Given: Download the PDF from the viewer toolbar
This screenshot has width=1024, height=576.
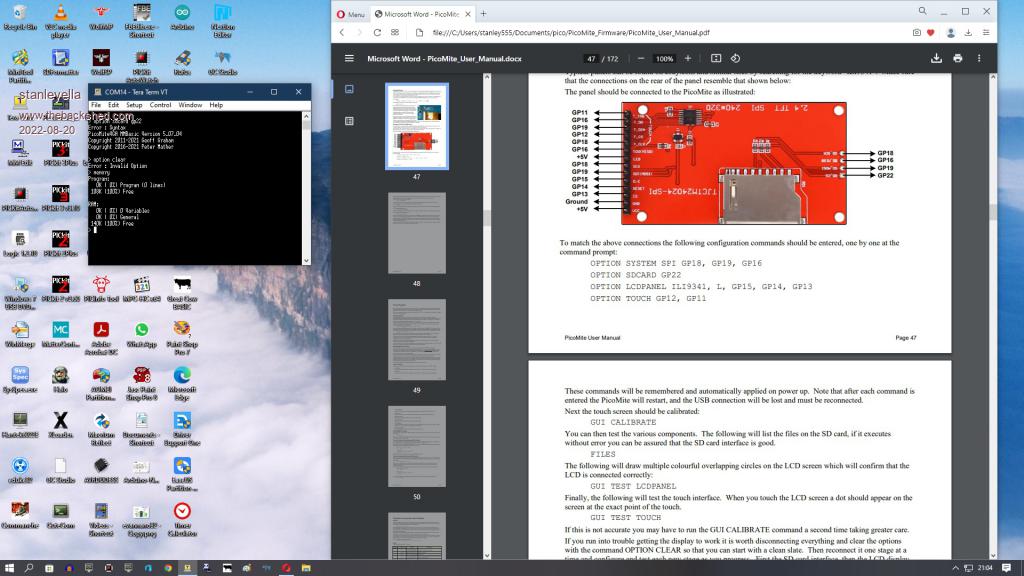Looking at the screenshot, I should pyautogui.click(x=936, y=59).
